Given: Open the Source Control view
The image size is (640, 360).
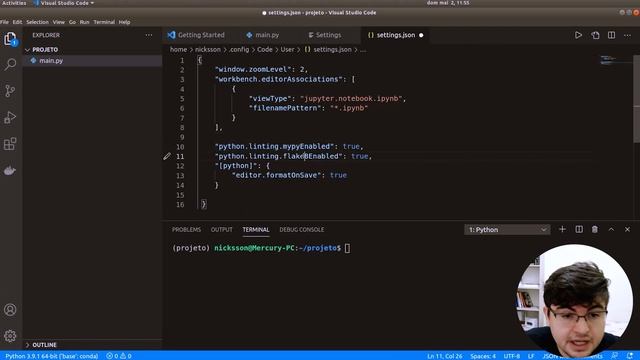Looking at the screenshot, I should (10, 91).
